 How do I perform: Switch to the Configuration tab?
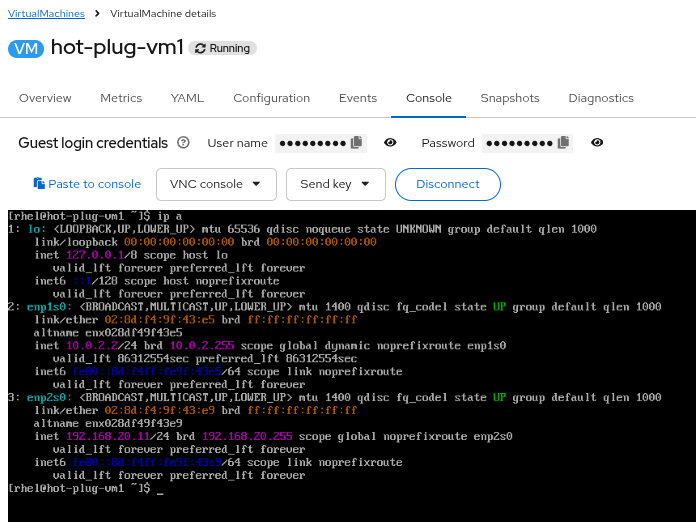click(271, 98)
